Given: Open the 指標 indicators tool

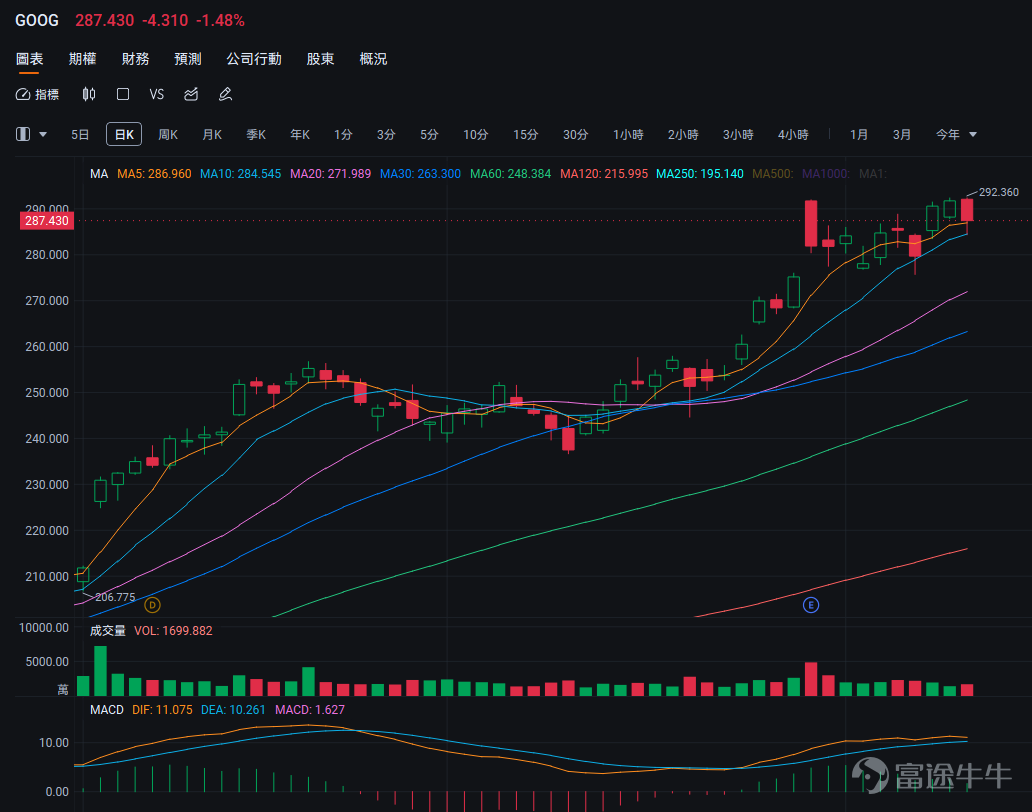Looking at the screenshot, I should pyautogui.click(x=38, y=95).
